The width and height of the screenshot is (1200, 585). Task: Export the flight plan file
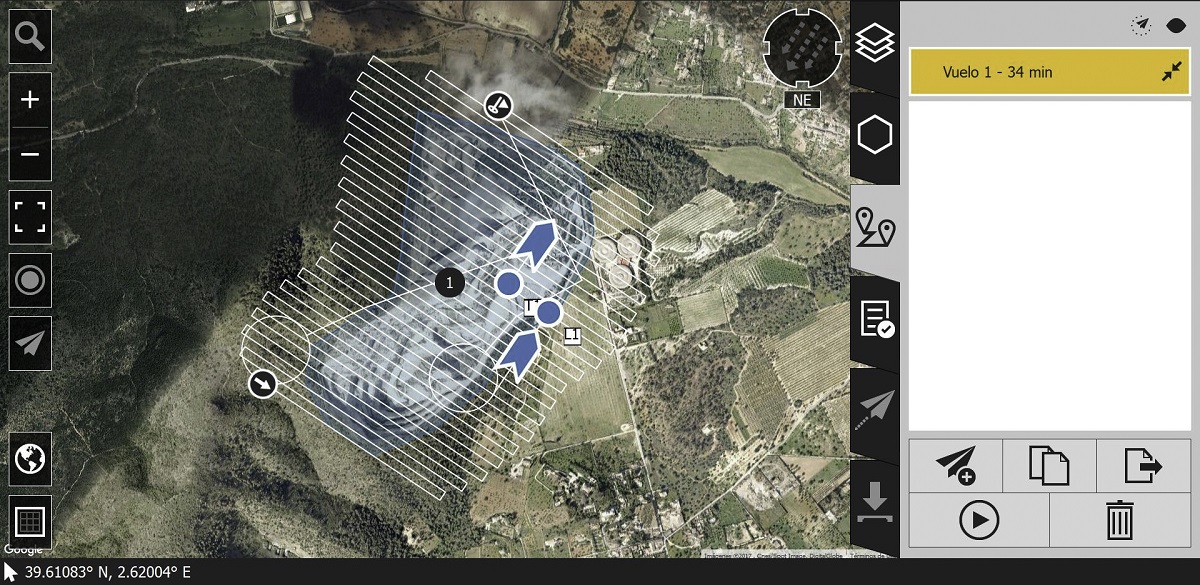[x=1143, y=466]
